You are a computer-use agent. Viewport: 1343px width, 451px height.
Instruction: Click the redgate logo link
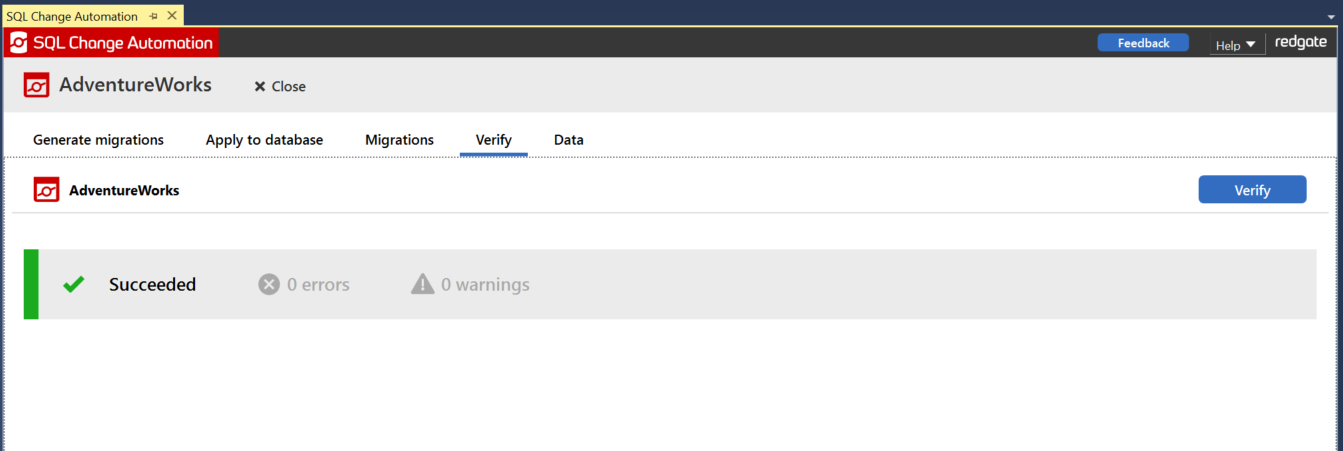tap(1301, 43)
